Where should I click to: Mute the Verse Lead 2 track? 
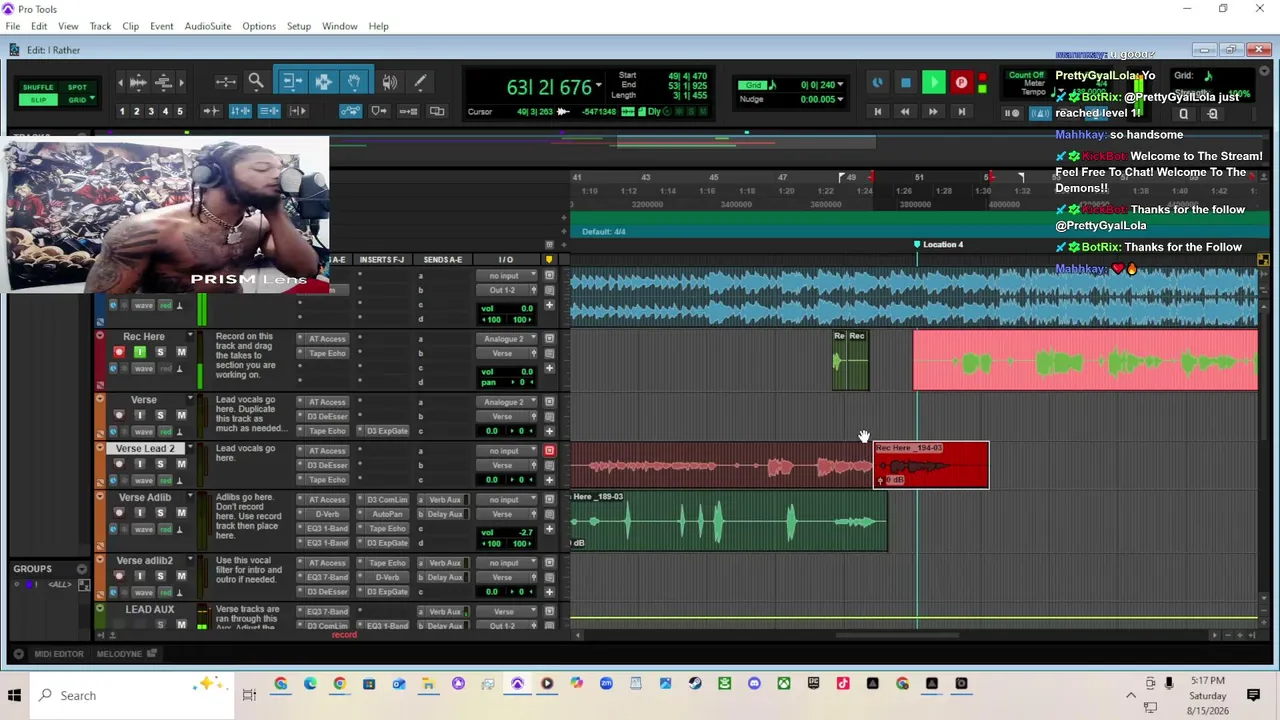pos(181,464)
